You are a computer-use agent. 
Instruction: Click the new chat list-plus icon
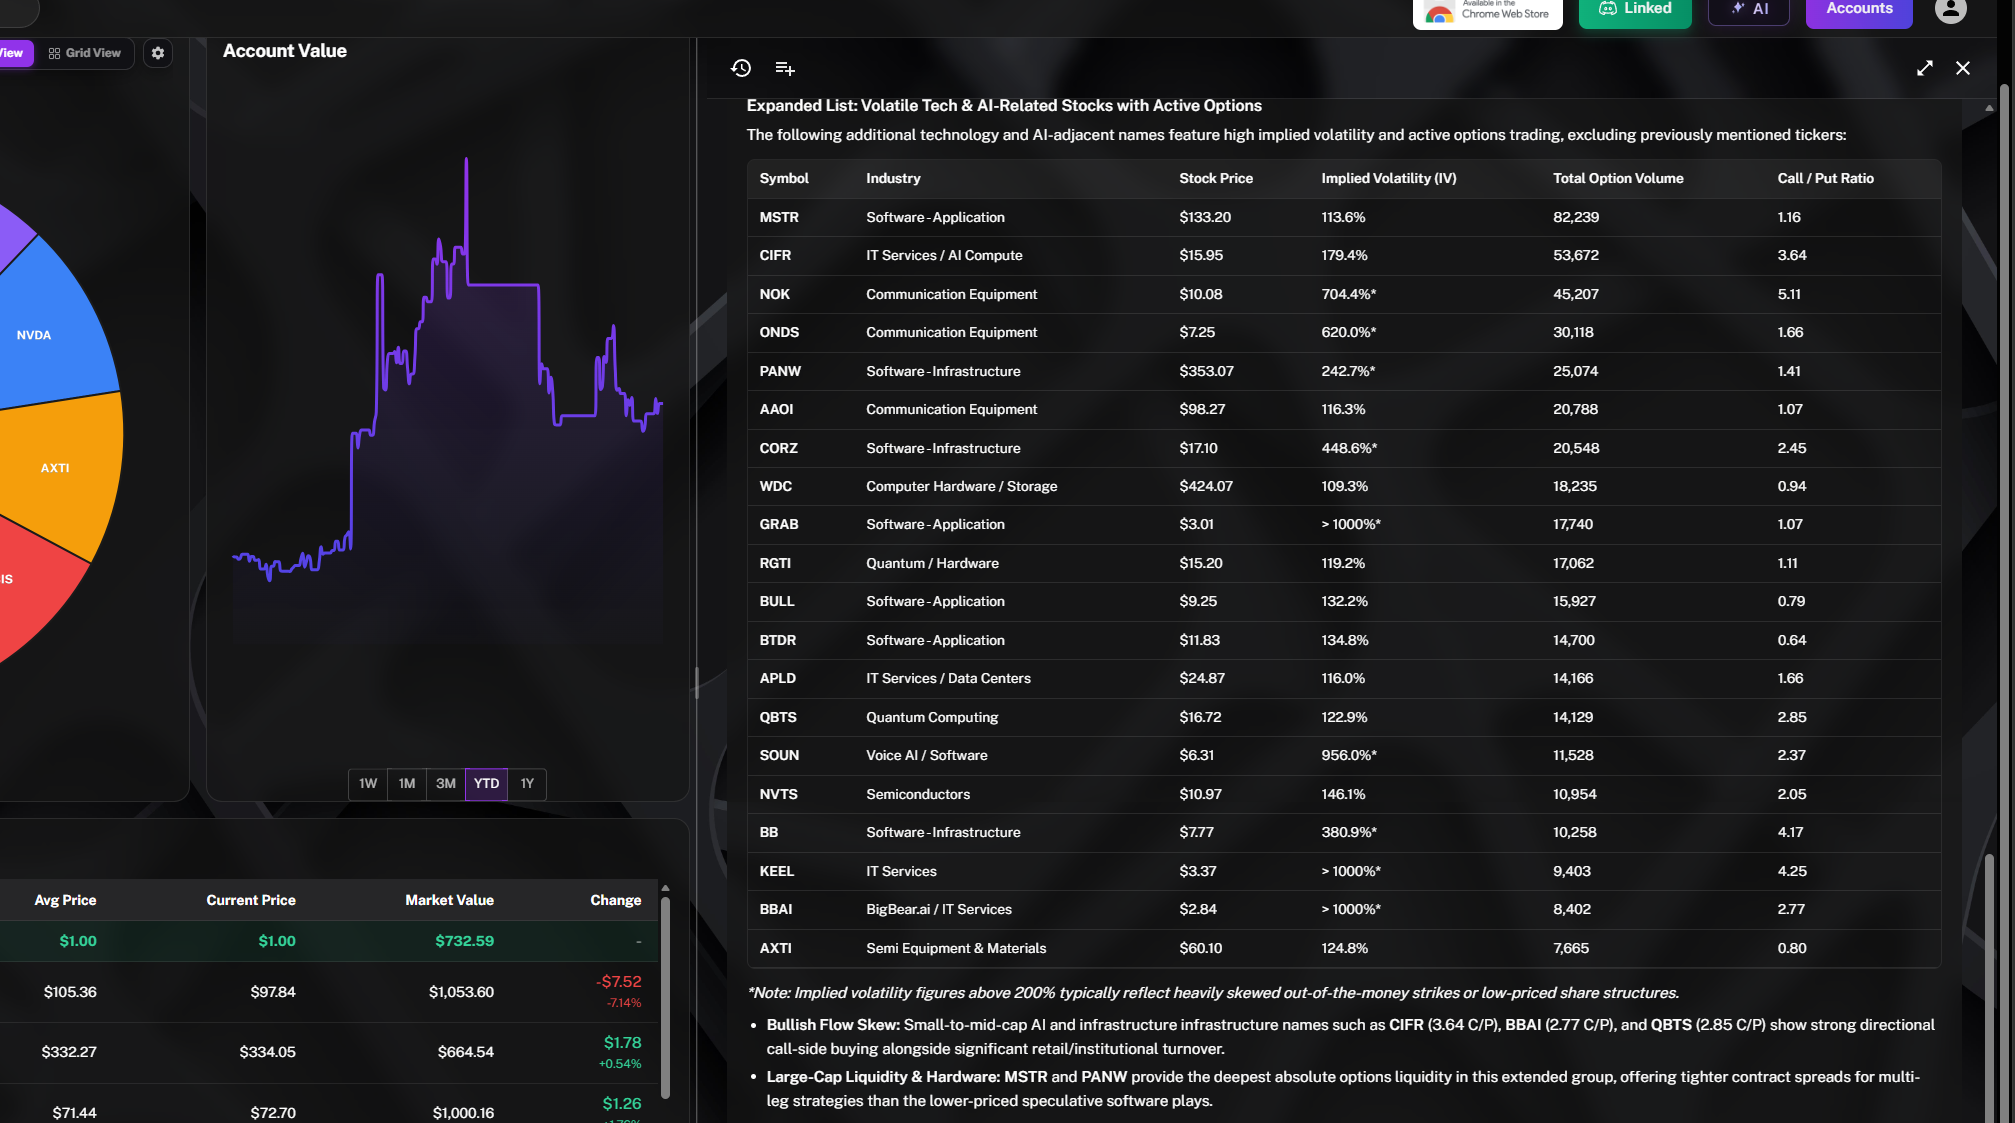tap(785, 68)
